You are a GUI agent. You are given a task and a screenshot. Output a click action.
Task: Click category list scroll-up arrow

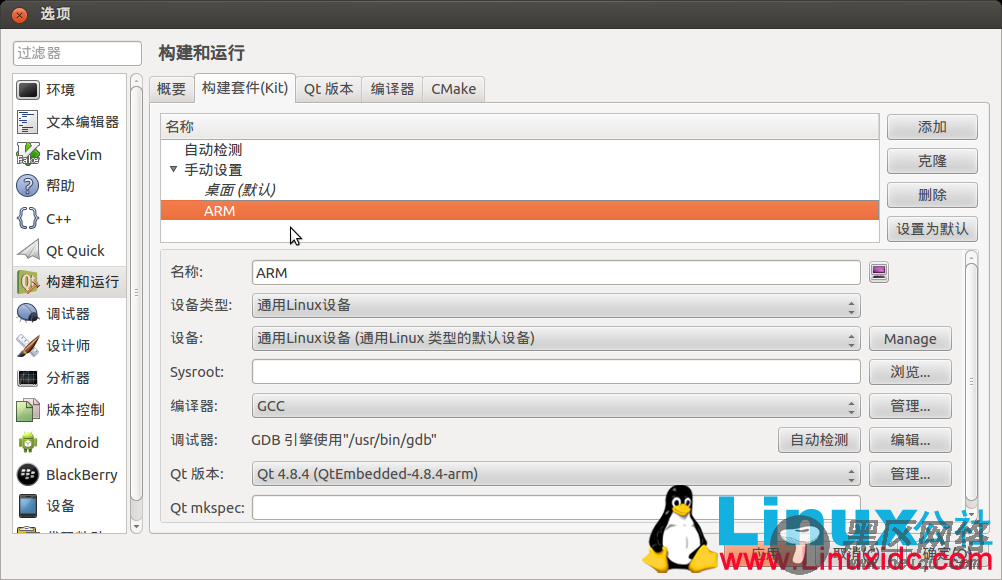(136, 80)
